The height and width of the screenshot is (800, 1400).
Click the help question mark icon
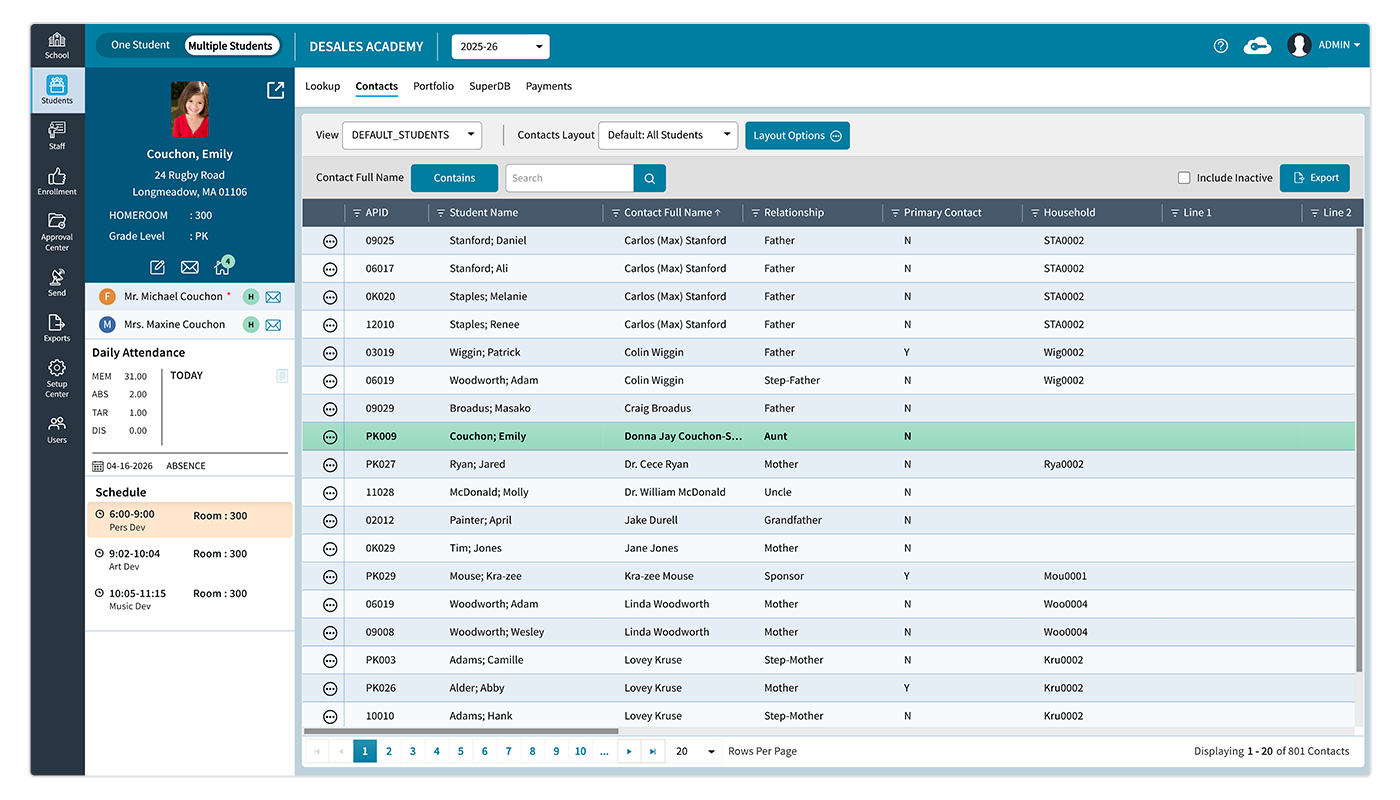click(1220, 46)
